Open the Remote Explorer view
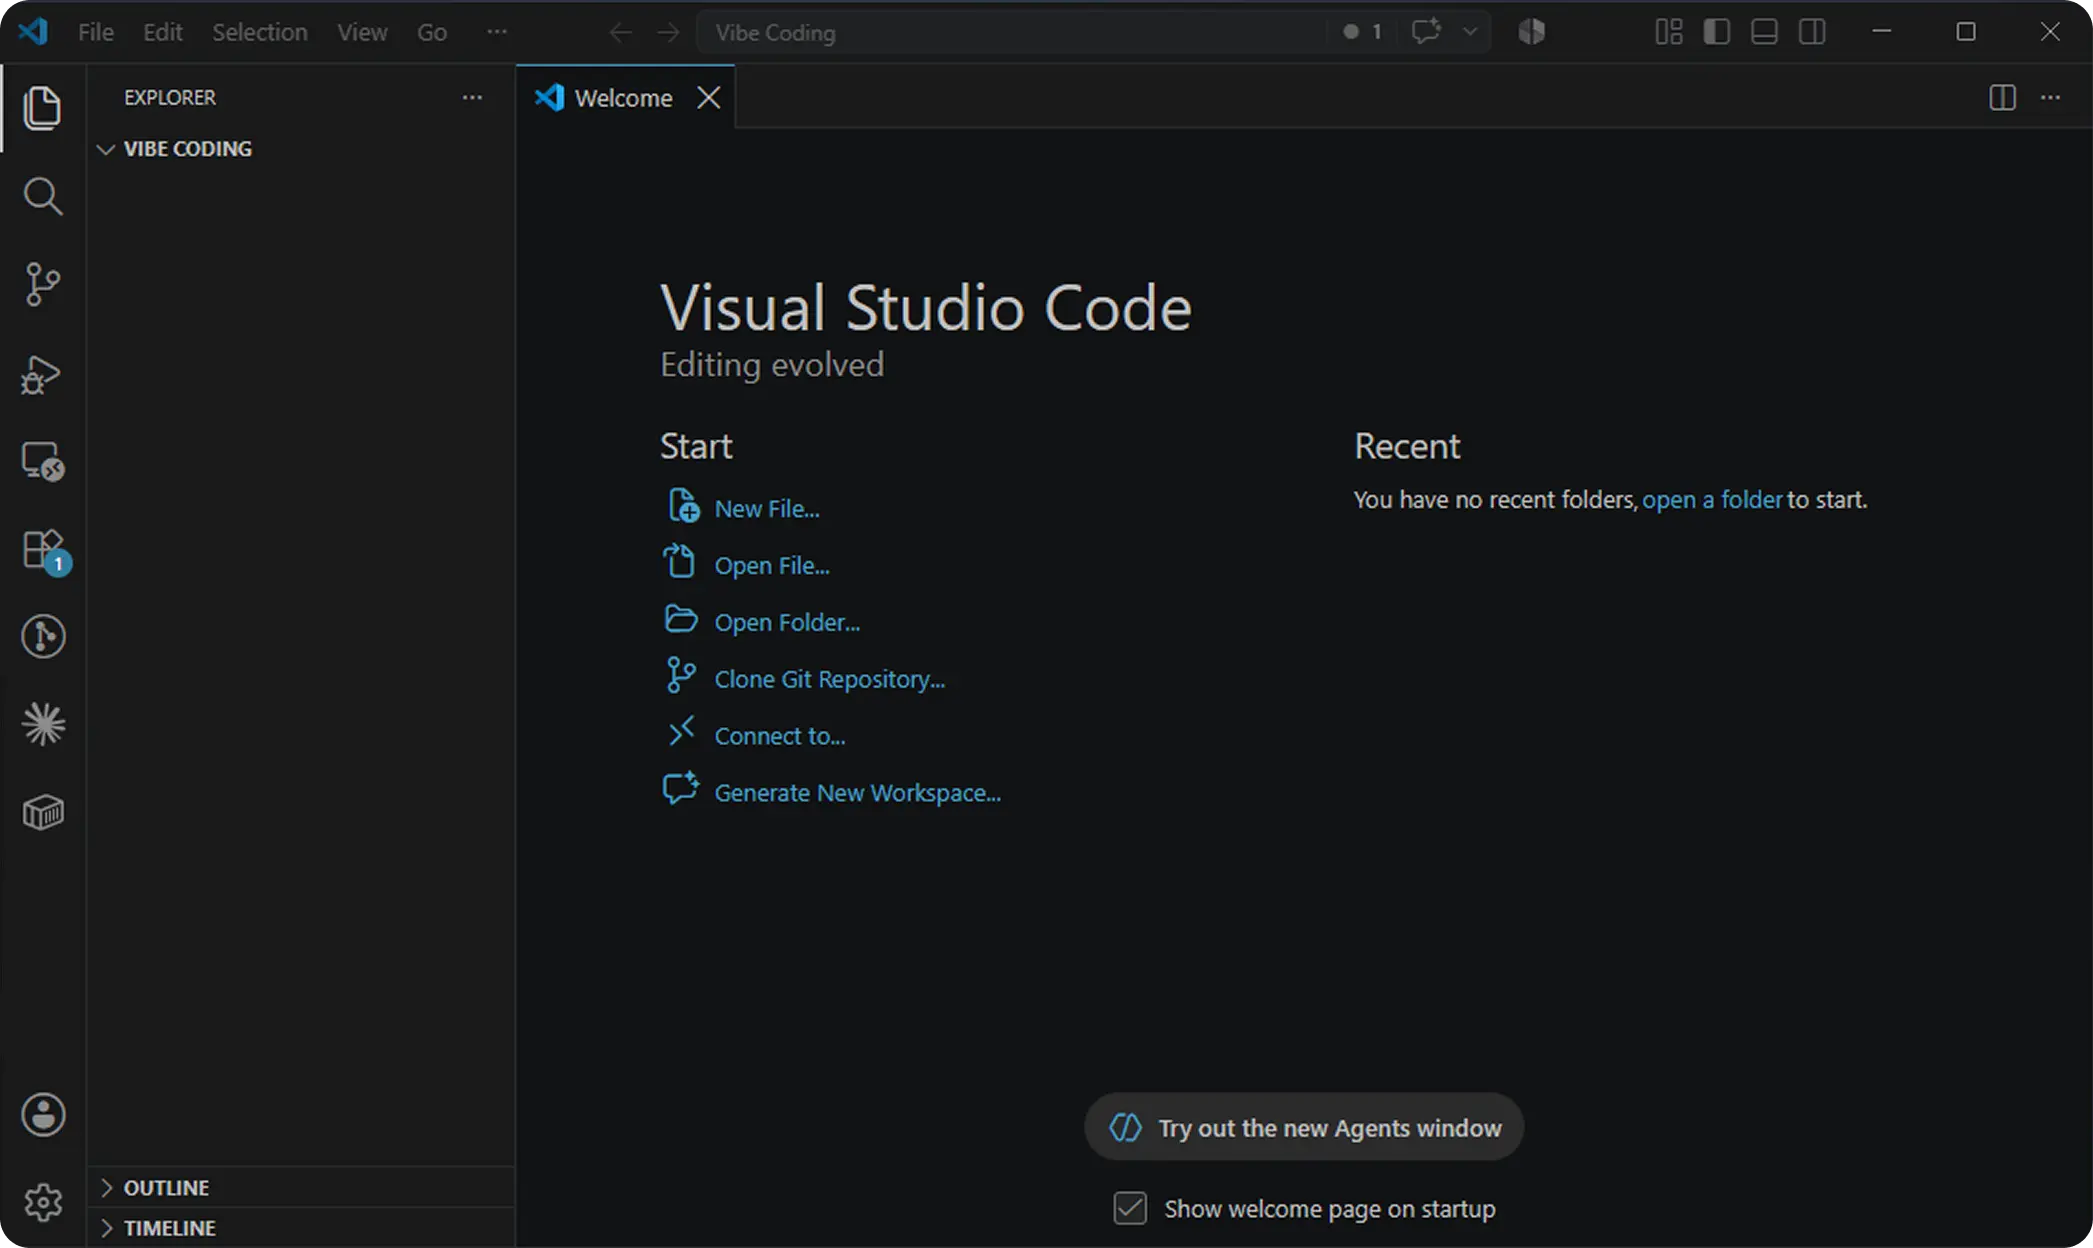The height and width of the screenshot is (1248, 2093). (42, 462)
